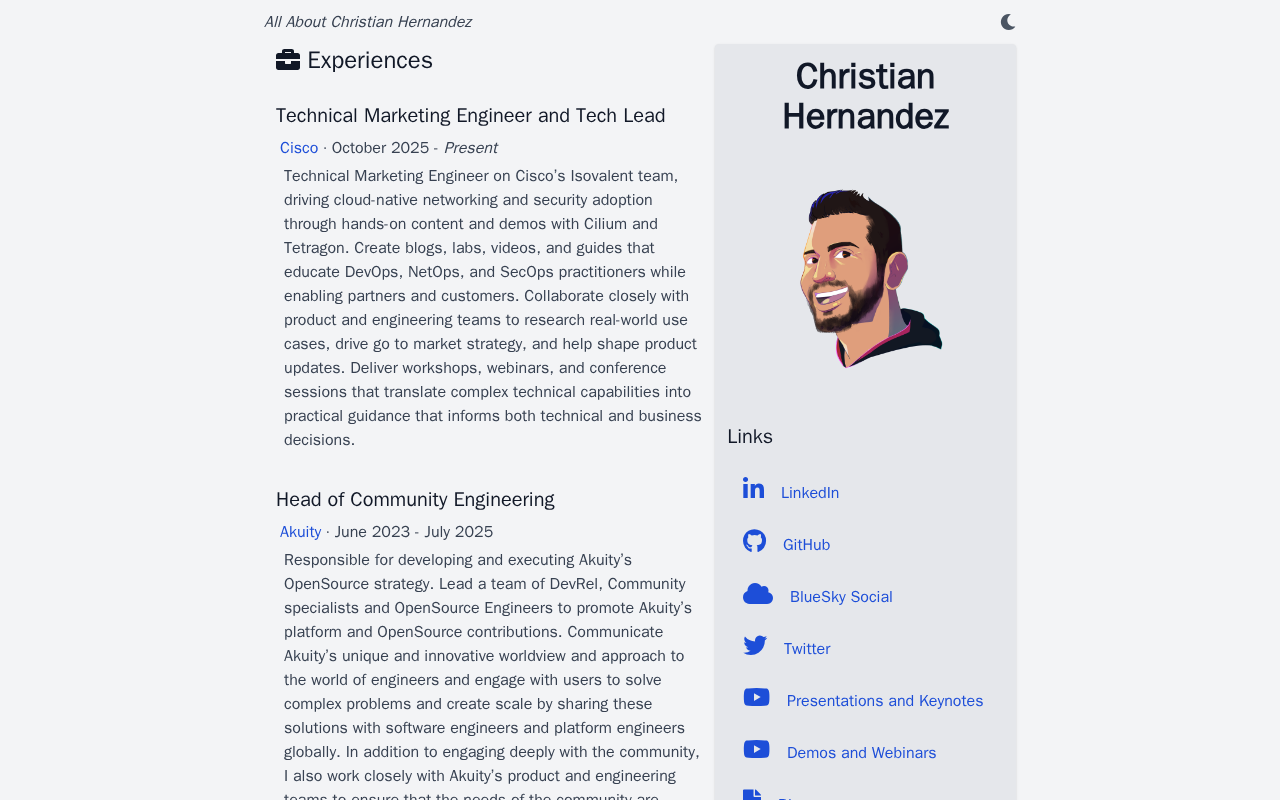
Task: Open the GitHub text link
Action: [806, 545]
